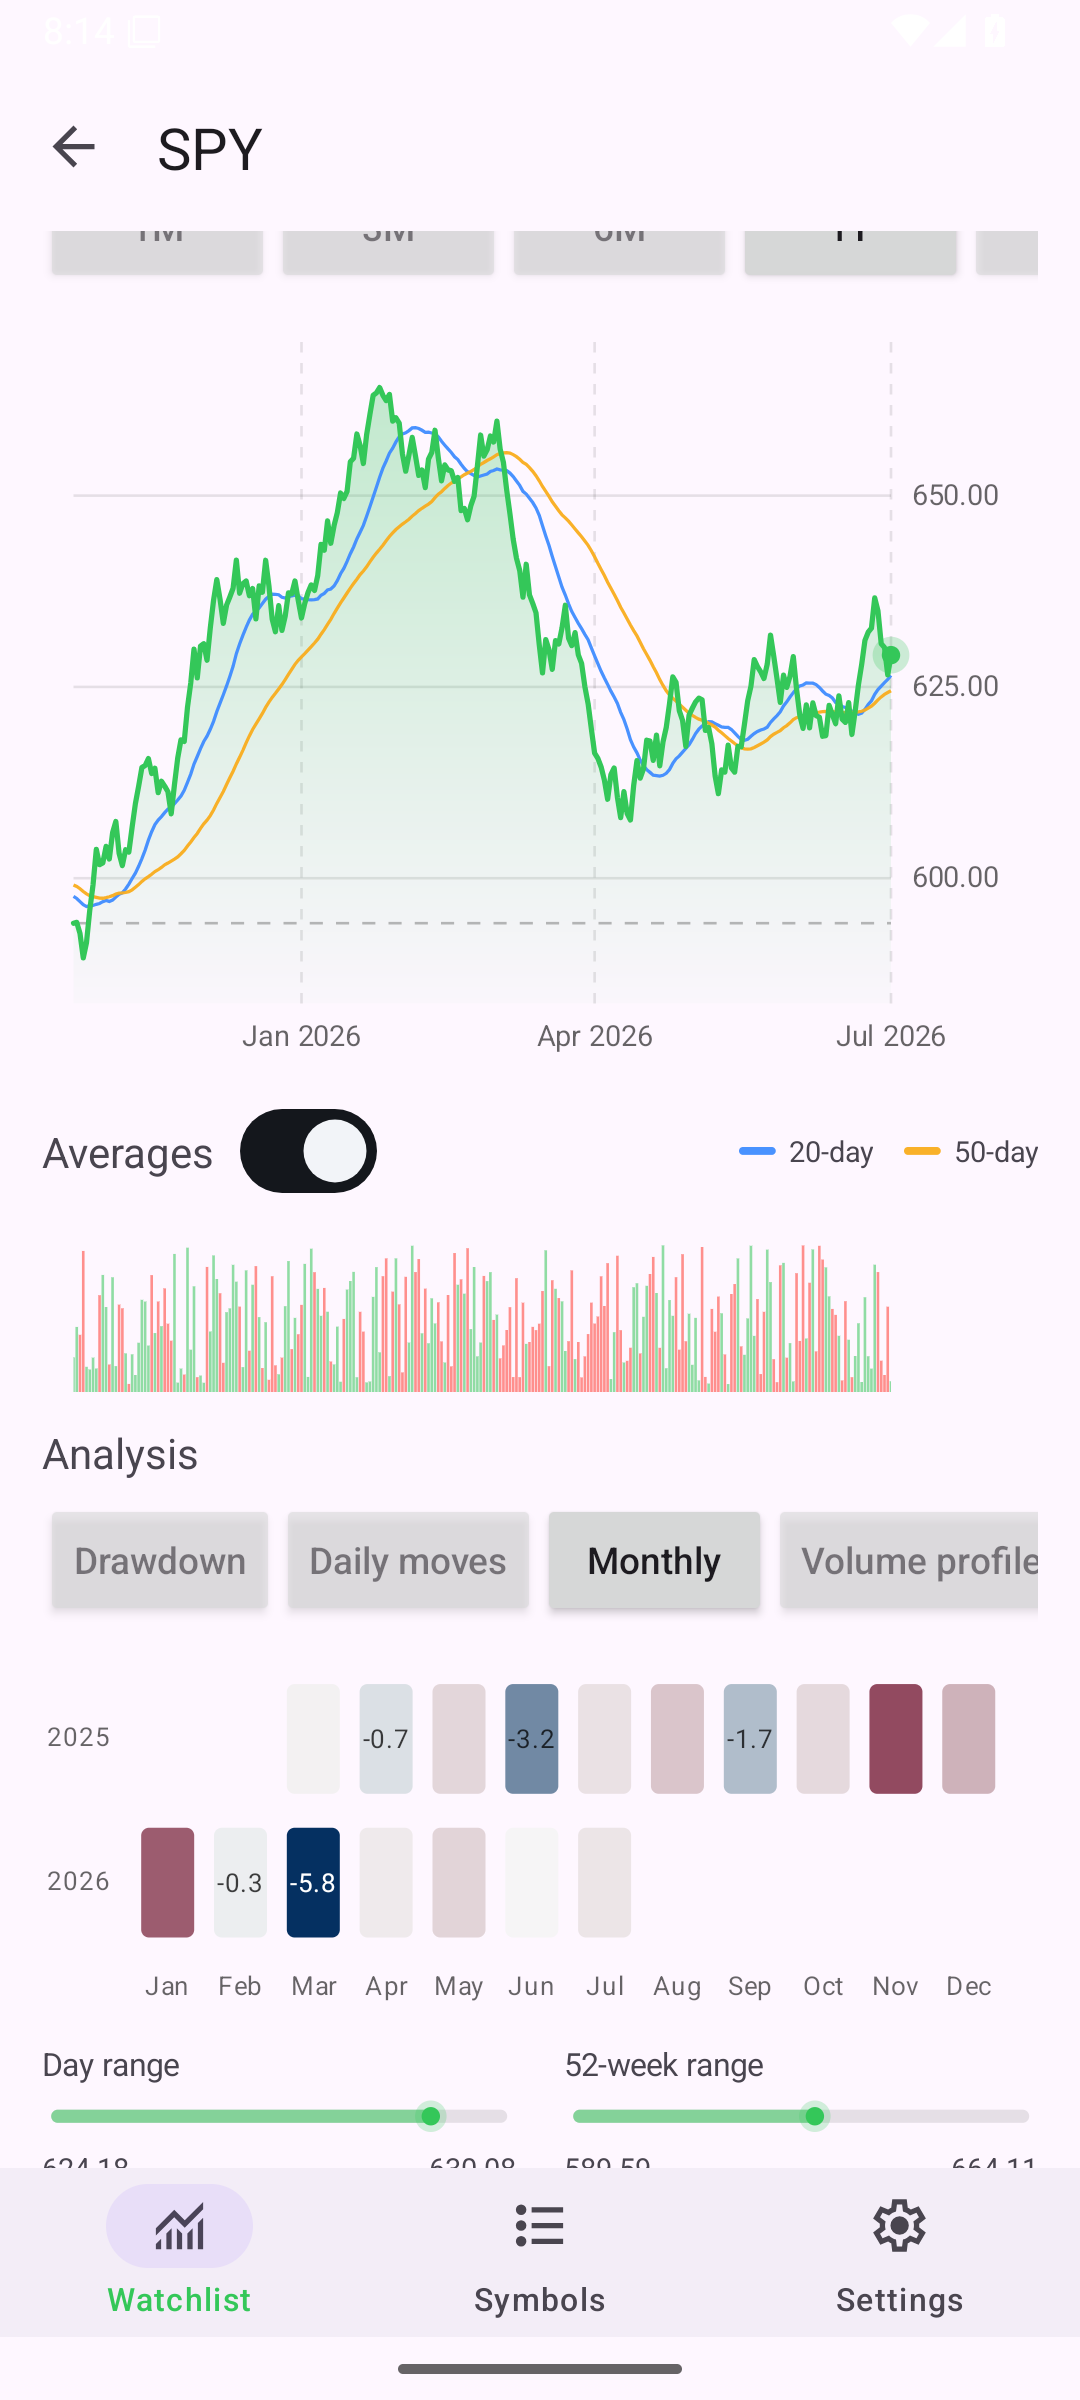
Task: Click the 2026 row label
Action: [79, 1881]
